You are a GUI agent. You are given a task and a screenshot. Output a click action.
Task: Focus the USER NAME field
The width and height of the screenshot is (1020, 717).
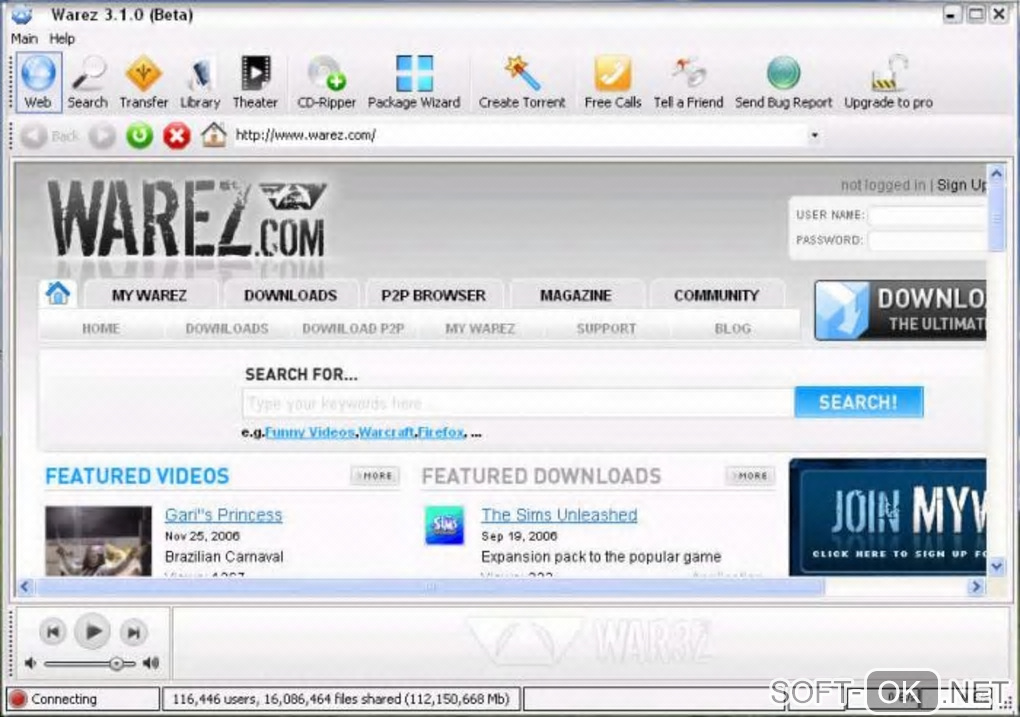pos(928,215)
